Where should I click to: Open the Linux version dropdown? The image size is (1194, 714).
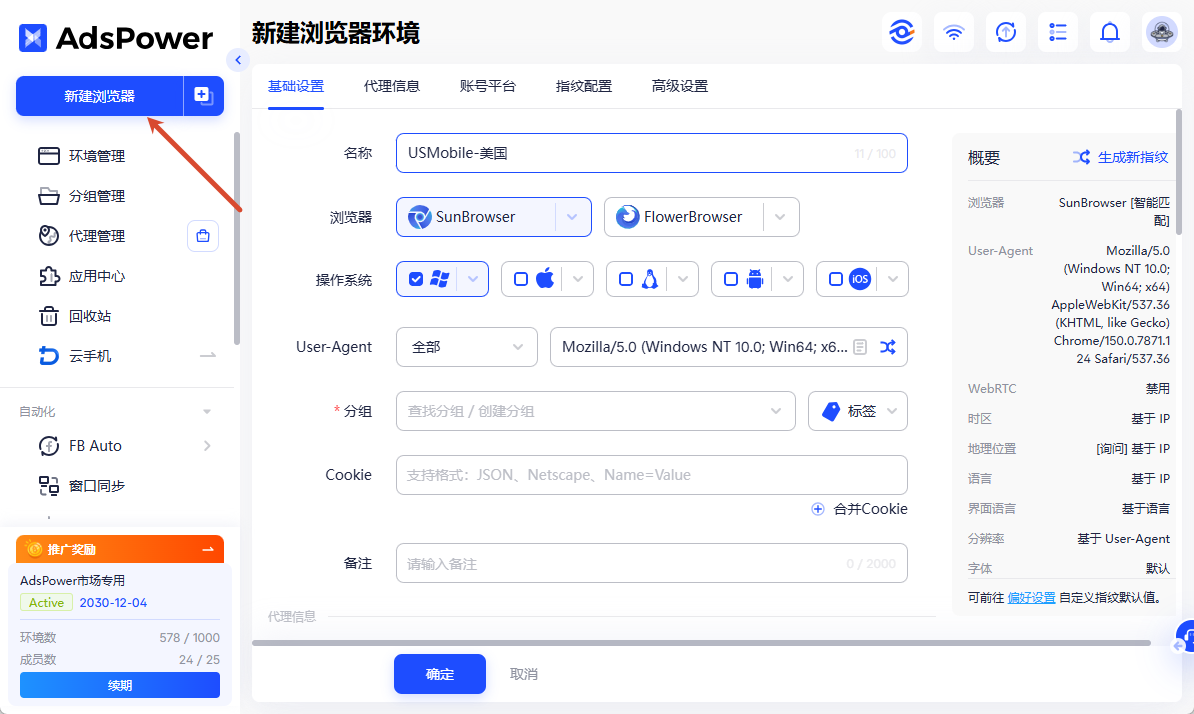(x=683, y=279)
